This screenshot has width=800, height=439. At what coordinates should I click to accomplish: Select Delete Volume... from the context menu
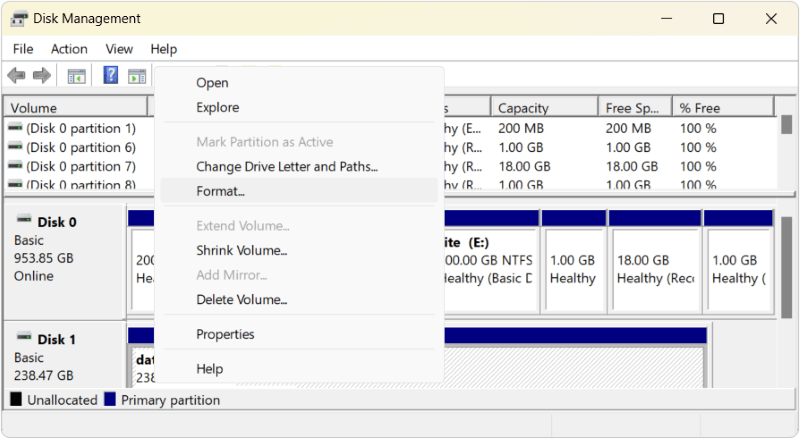241,299
